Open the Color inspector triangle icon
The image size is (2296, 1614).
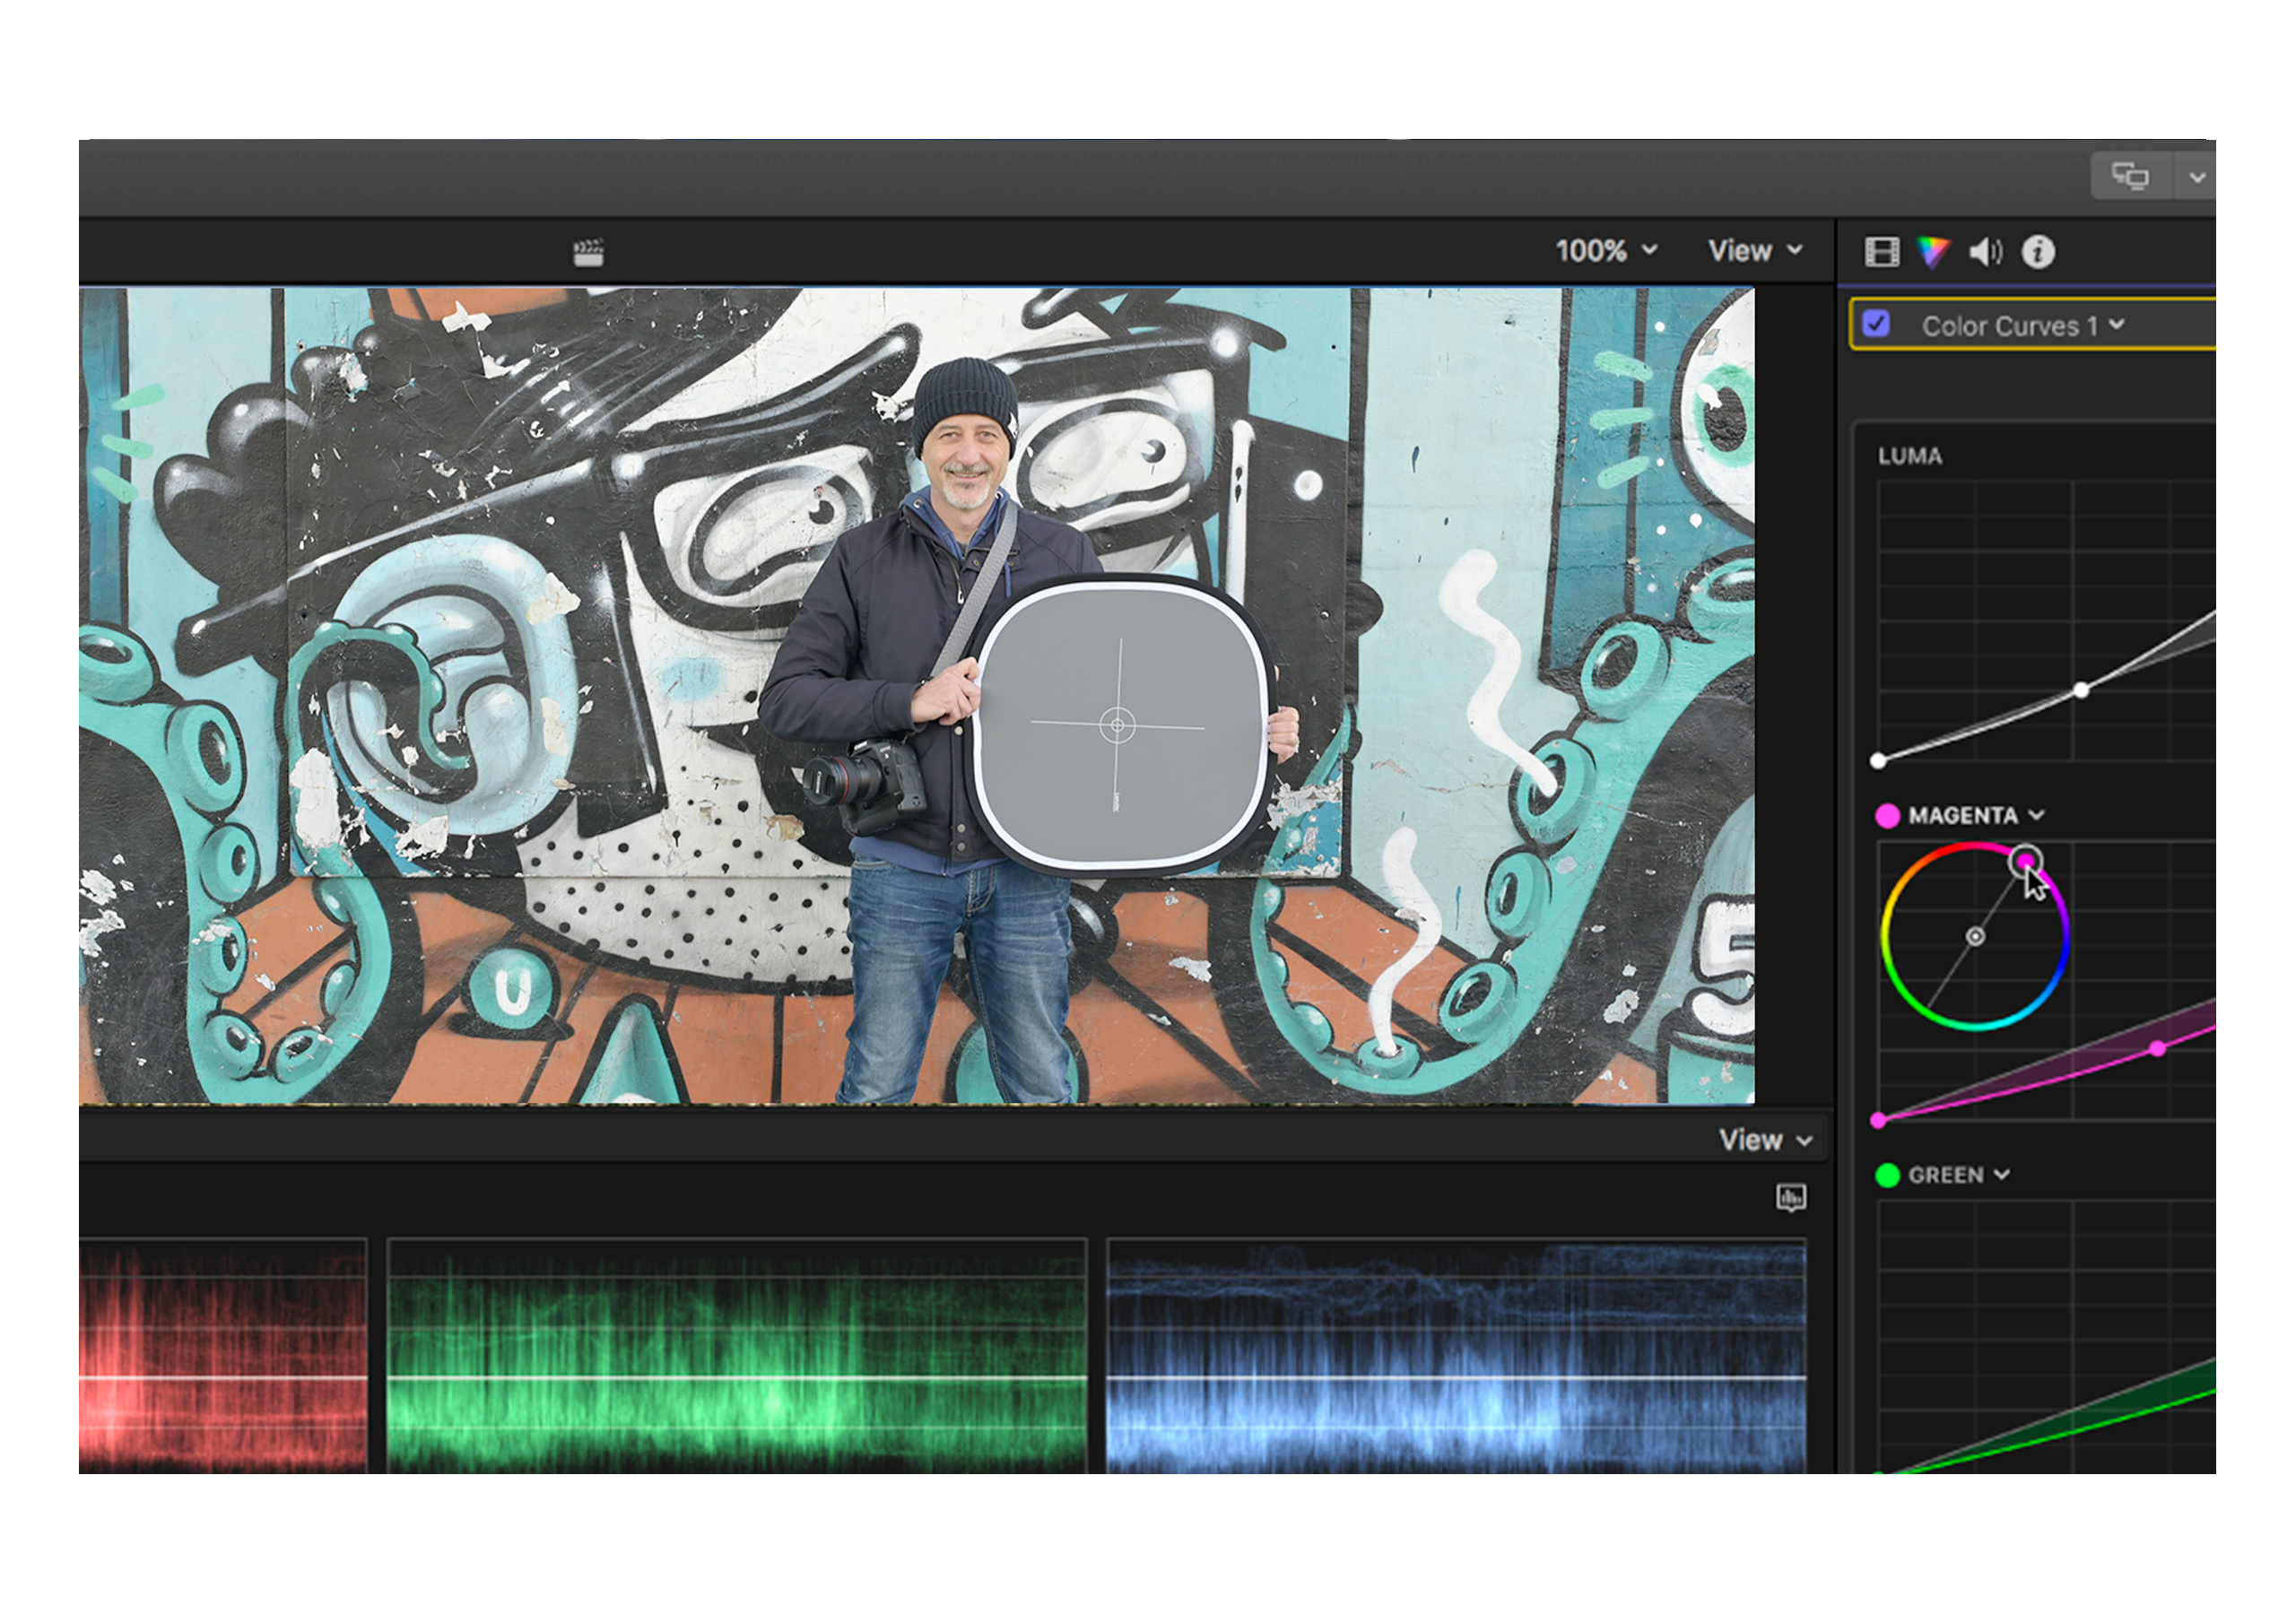click(x=1932, y=252)
